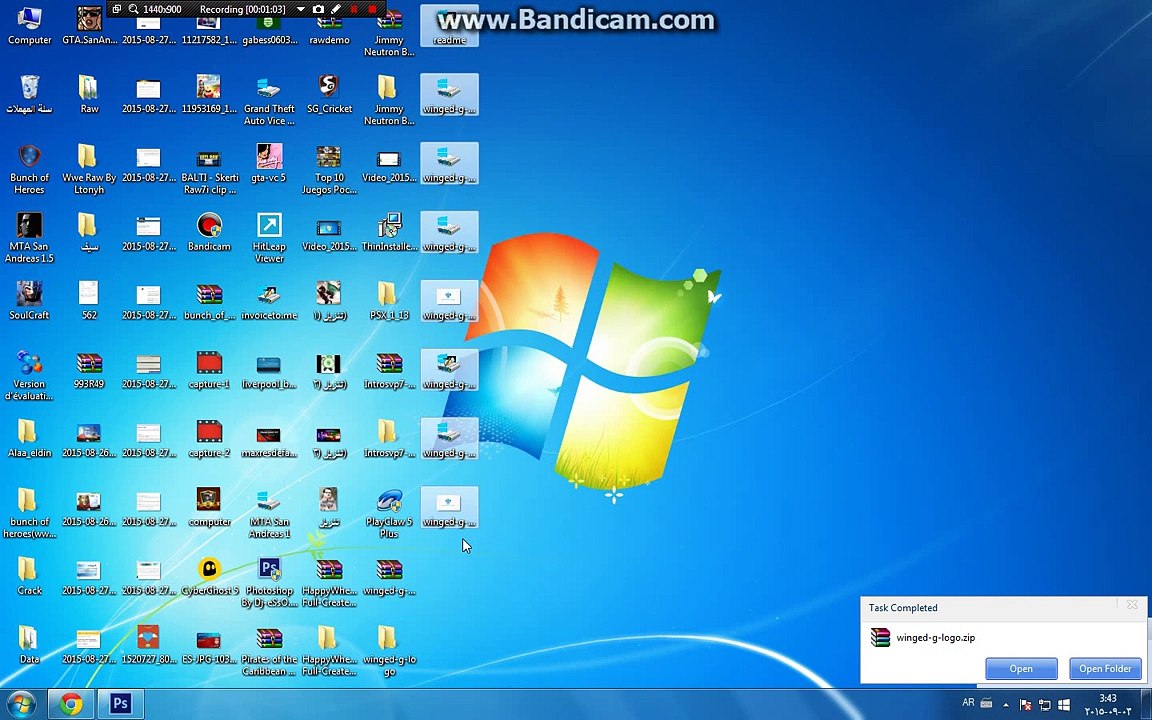Select the Wwe Raw By Ltonyh folder
1152x720 pixels.
coord(89,169)
